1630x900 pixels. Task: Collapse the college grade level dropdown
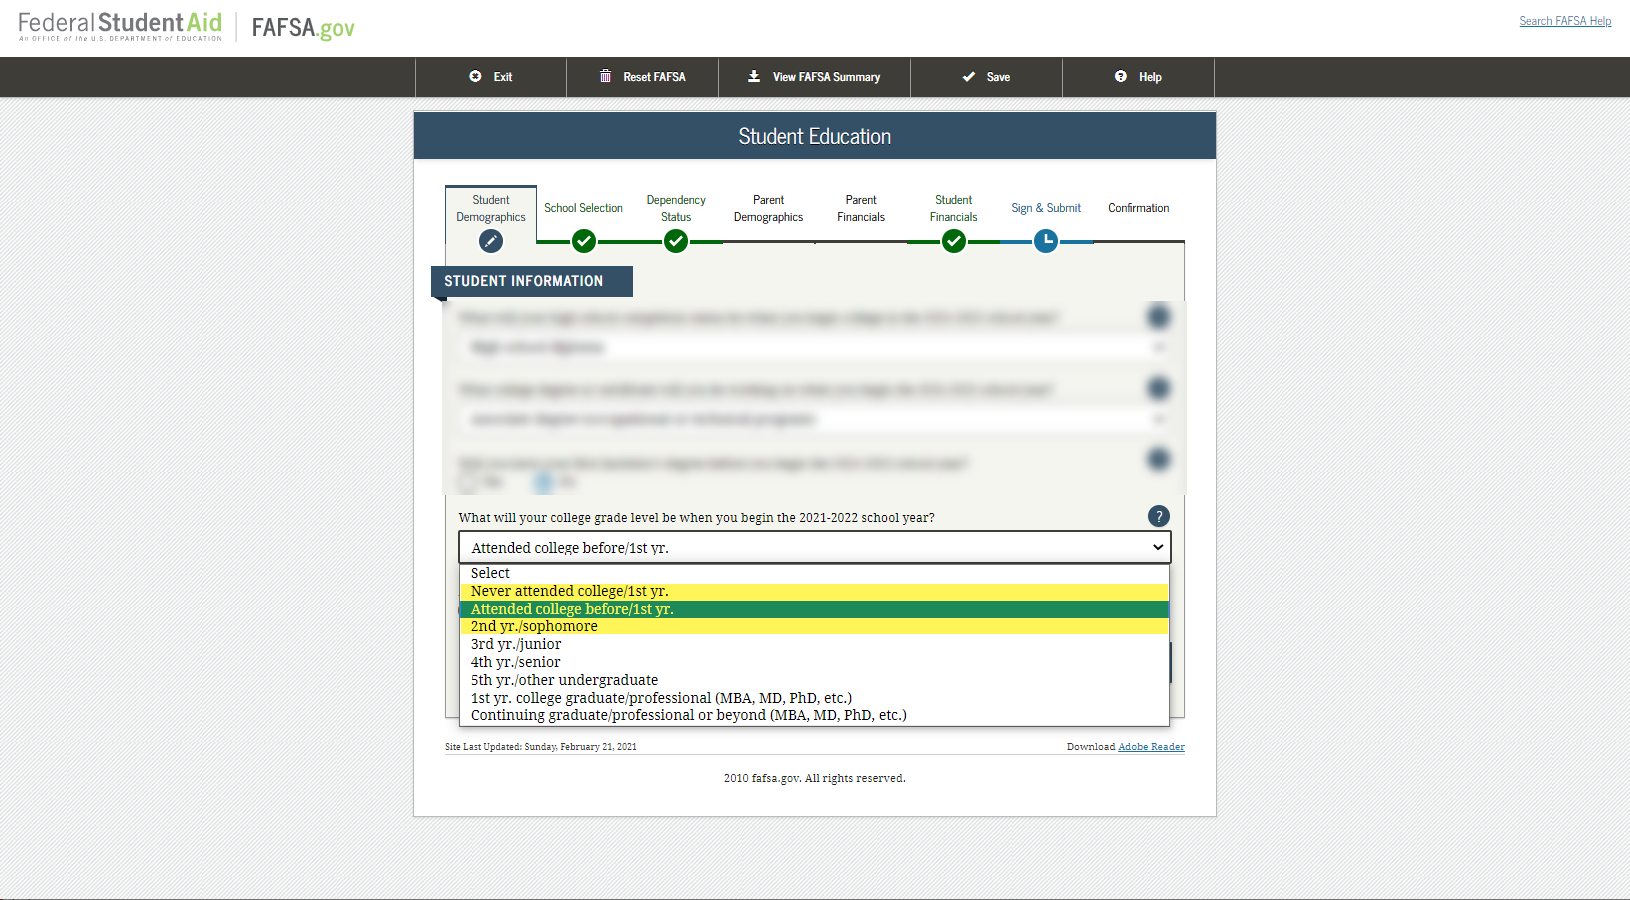pos(814,547)
